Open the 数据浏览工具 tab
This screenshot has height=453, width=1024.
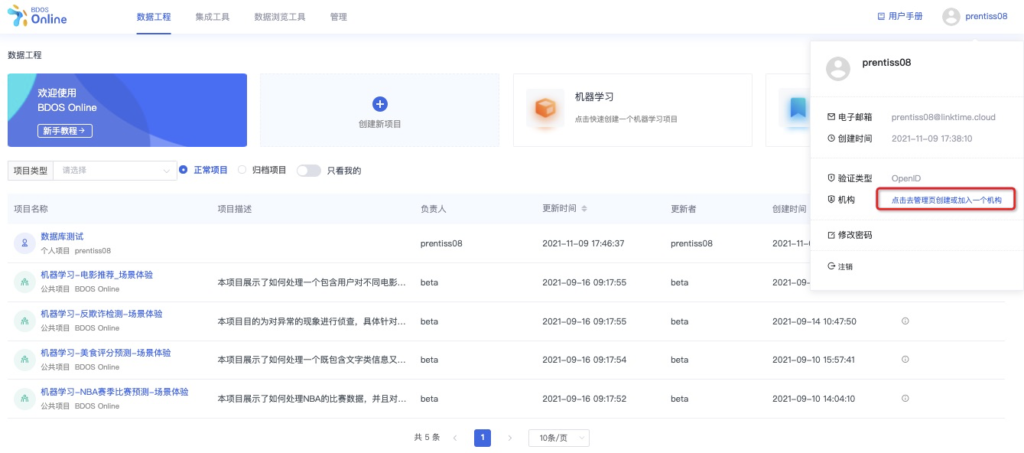click(x=280, y=17)
